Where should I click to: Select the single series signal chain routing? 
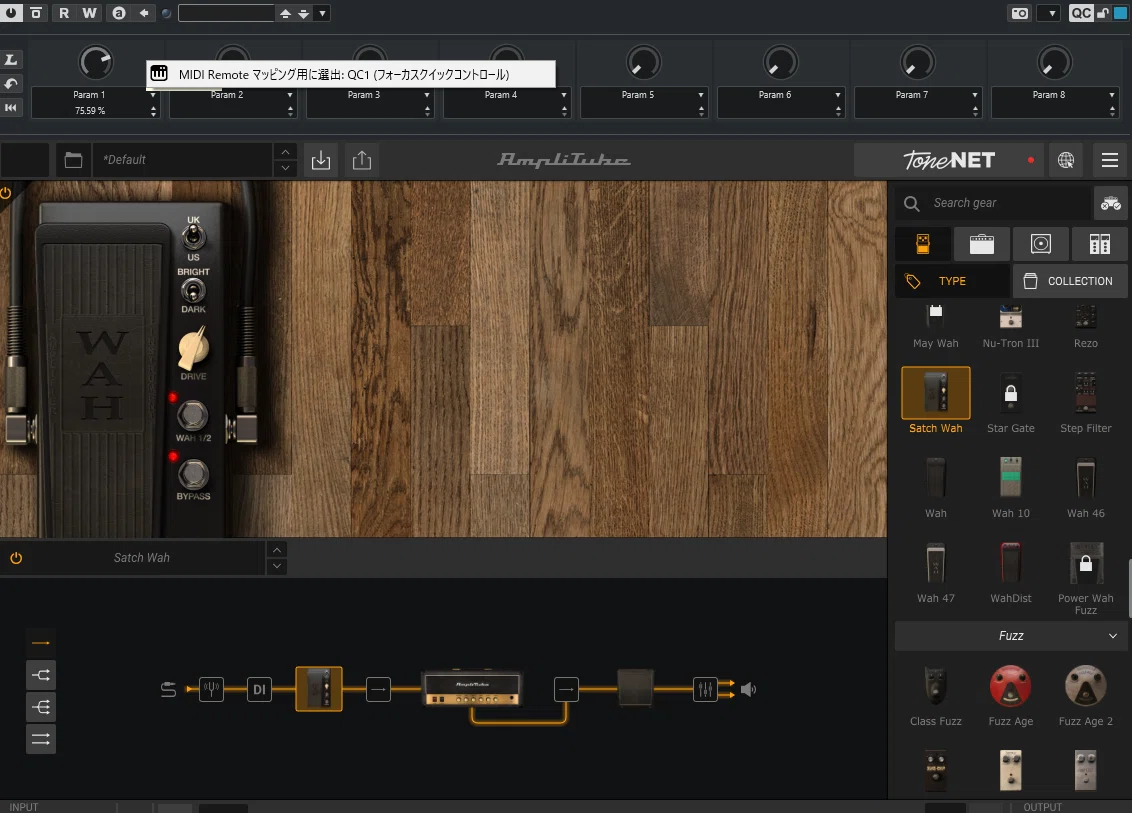[x=41, y=643]
